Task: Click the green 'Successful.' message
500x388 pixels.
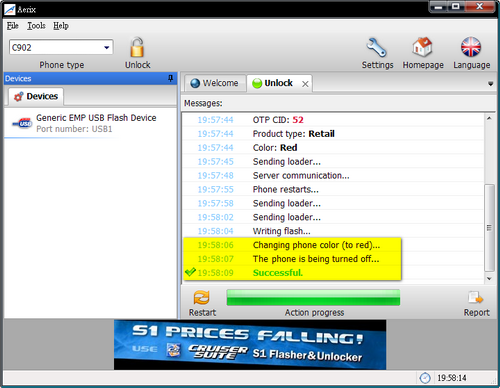Action: (x=278, y=273)
